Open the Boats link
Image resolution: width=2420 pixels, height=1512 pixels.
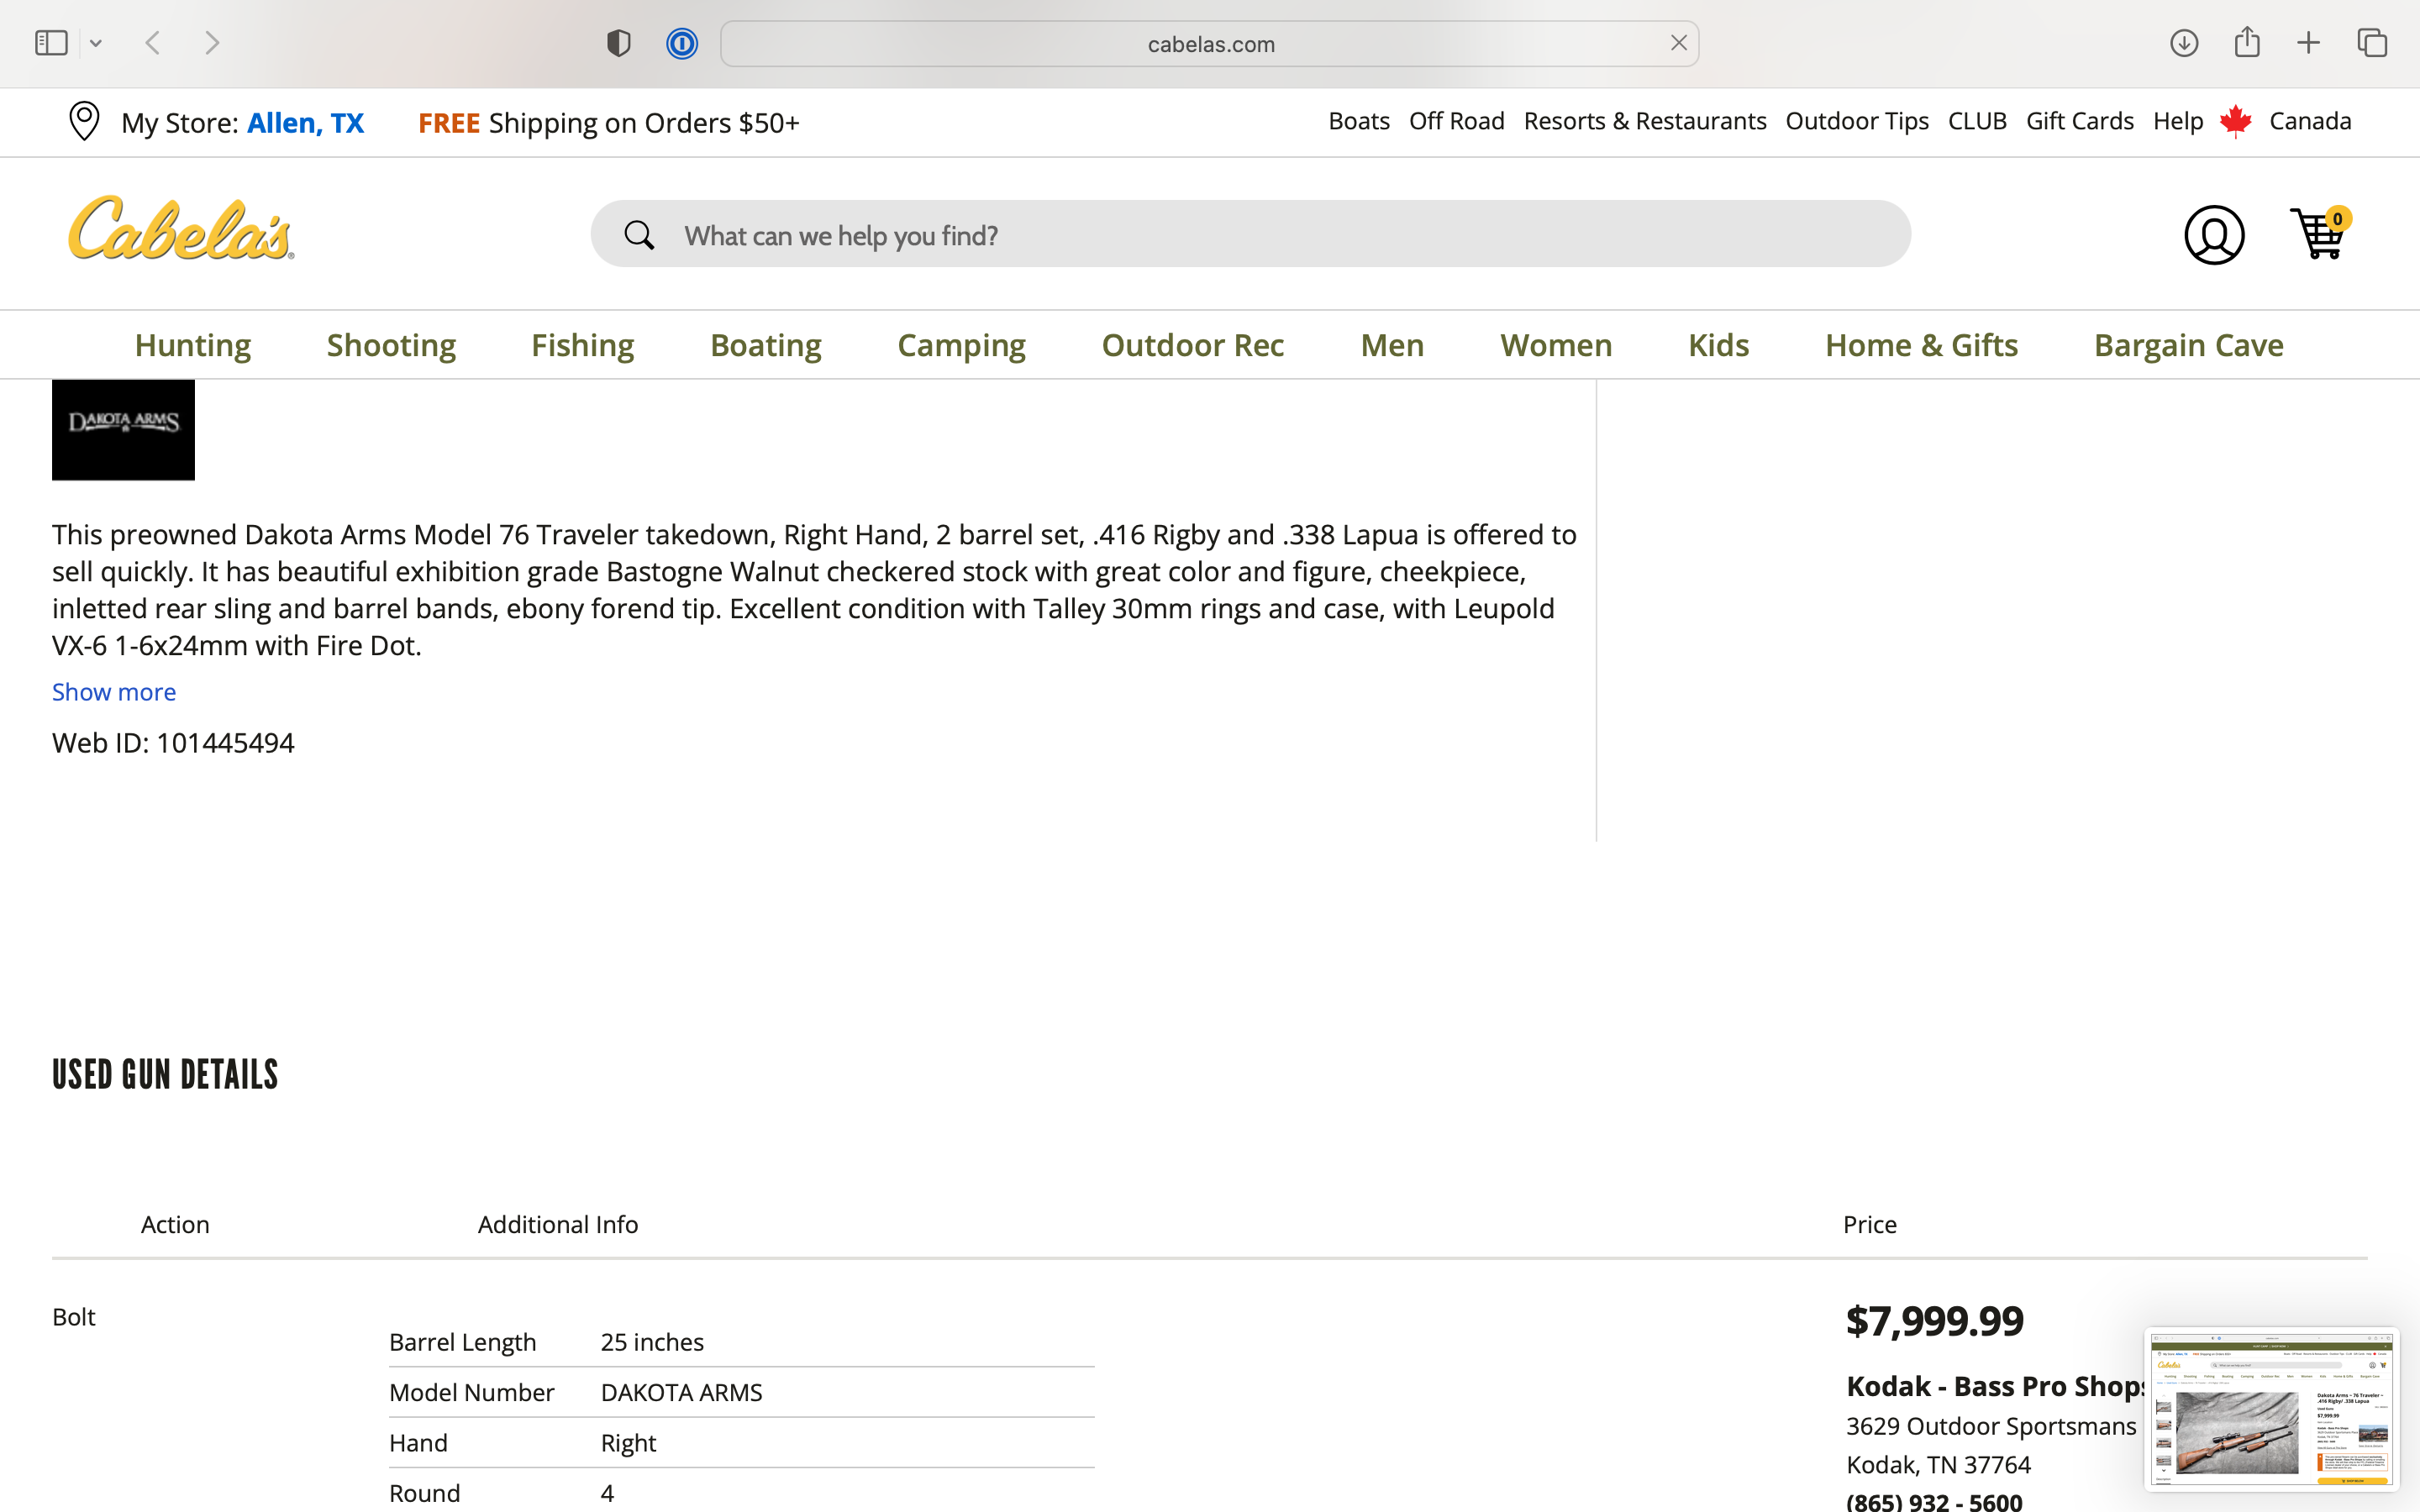[x=1359, y=121]
